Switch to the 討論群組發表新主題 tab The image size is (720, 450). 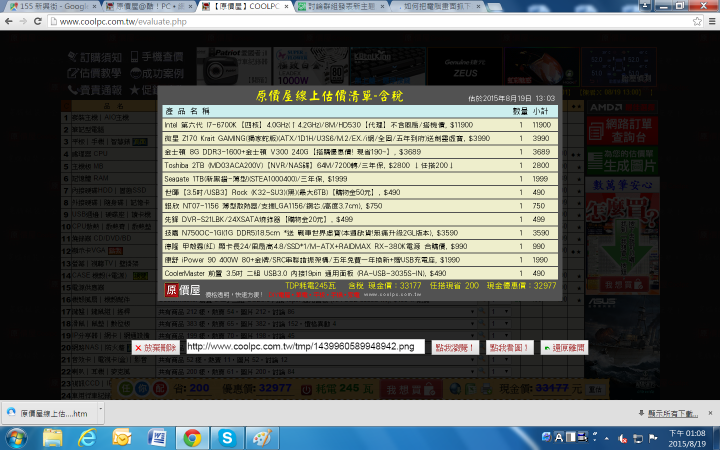coord(340,6)
